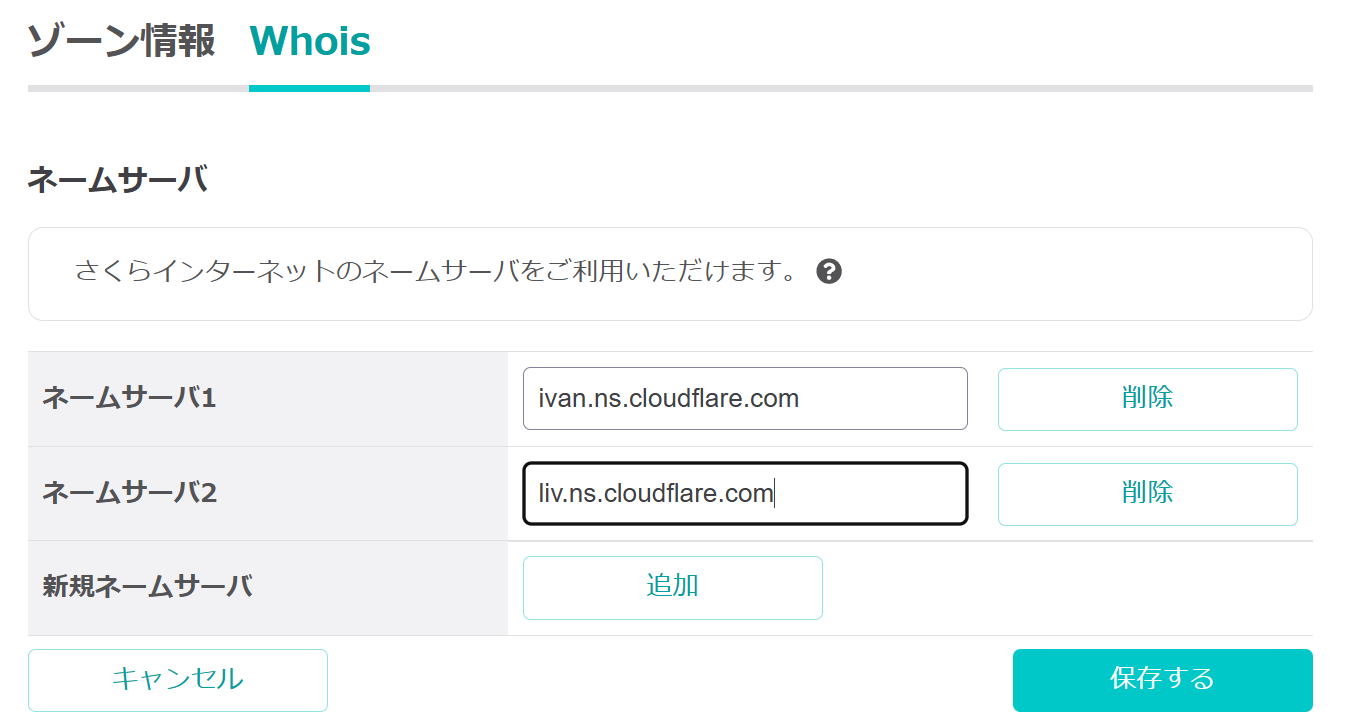Click 削除 to delete ネームサーバ1
Image resolution: width=1365 pixels, height=727 pixels.
(x=1147, y=398)
